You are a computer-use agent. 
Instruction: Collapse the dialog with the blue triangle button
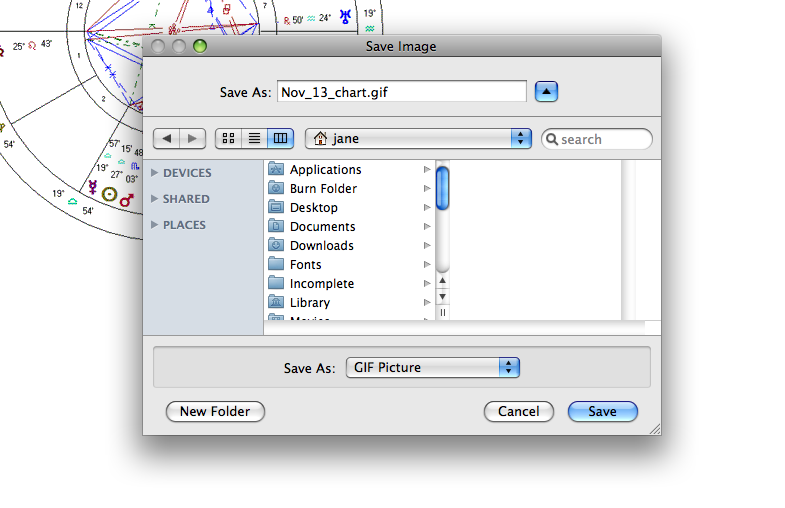tap(546, 92)
